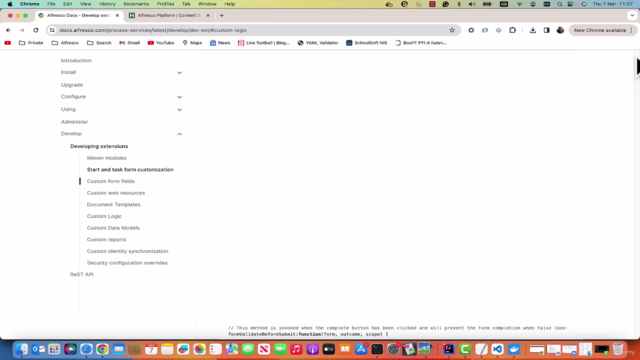Open the Administer docs page
Image resolution: width=640 pixels, height=360 pixels.
pos(74,122)
